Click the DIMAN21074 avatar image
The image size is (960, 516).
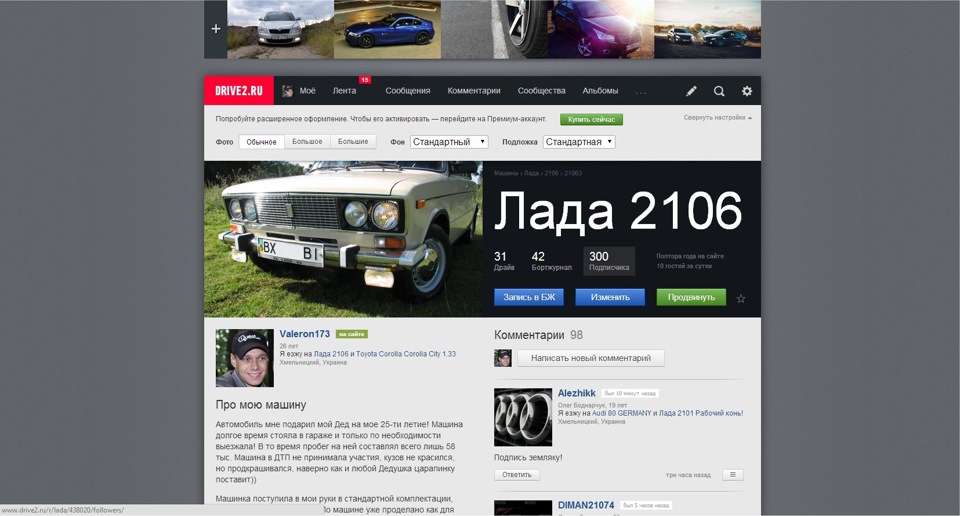pyautogui.click(x=523, y=508)
